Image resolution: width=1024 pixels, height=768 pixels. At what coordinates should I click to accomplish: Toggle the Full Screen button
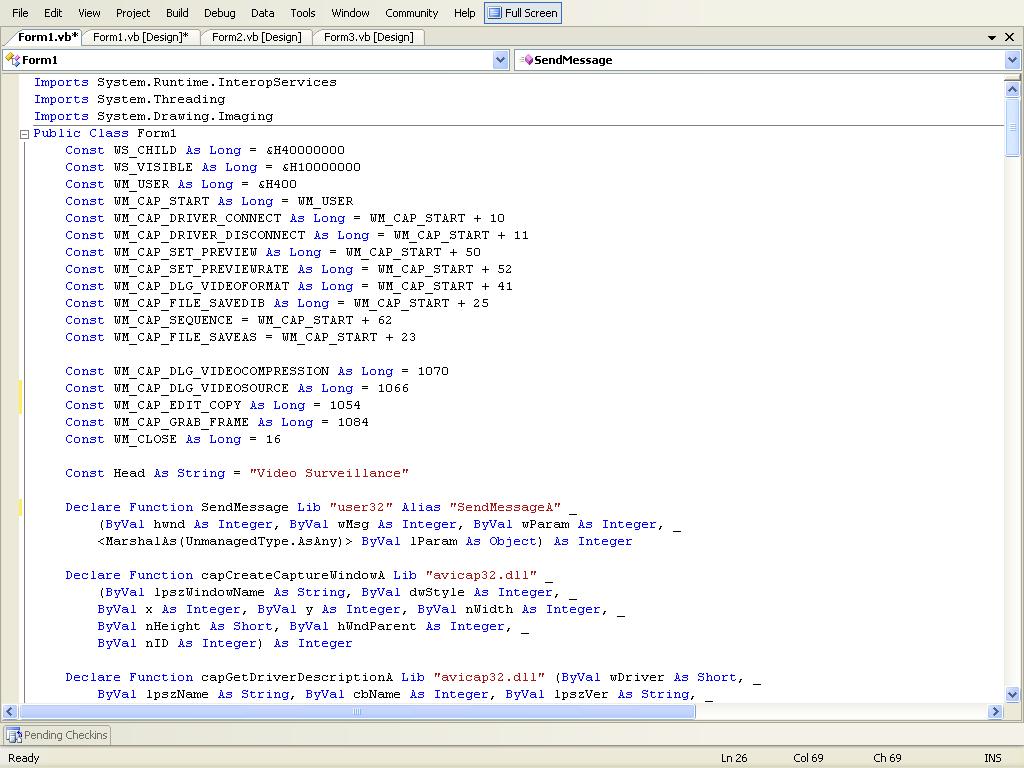[x=522, y=12]
